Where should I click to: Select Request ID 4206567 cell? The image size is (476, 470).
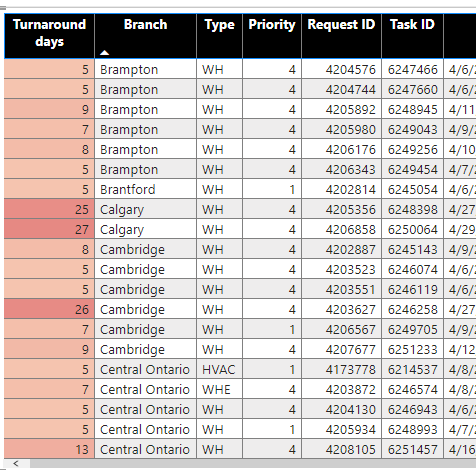[341, 329]
